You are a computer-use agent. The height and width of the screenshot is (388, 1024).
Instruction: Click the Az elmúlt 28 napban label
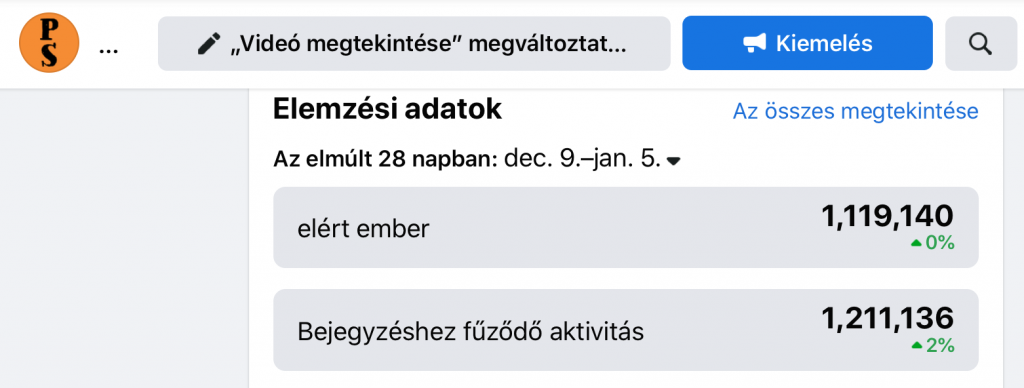click(x=386, y=159)
